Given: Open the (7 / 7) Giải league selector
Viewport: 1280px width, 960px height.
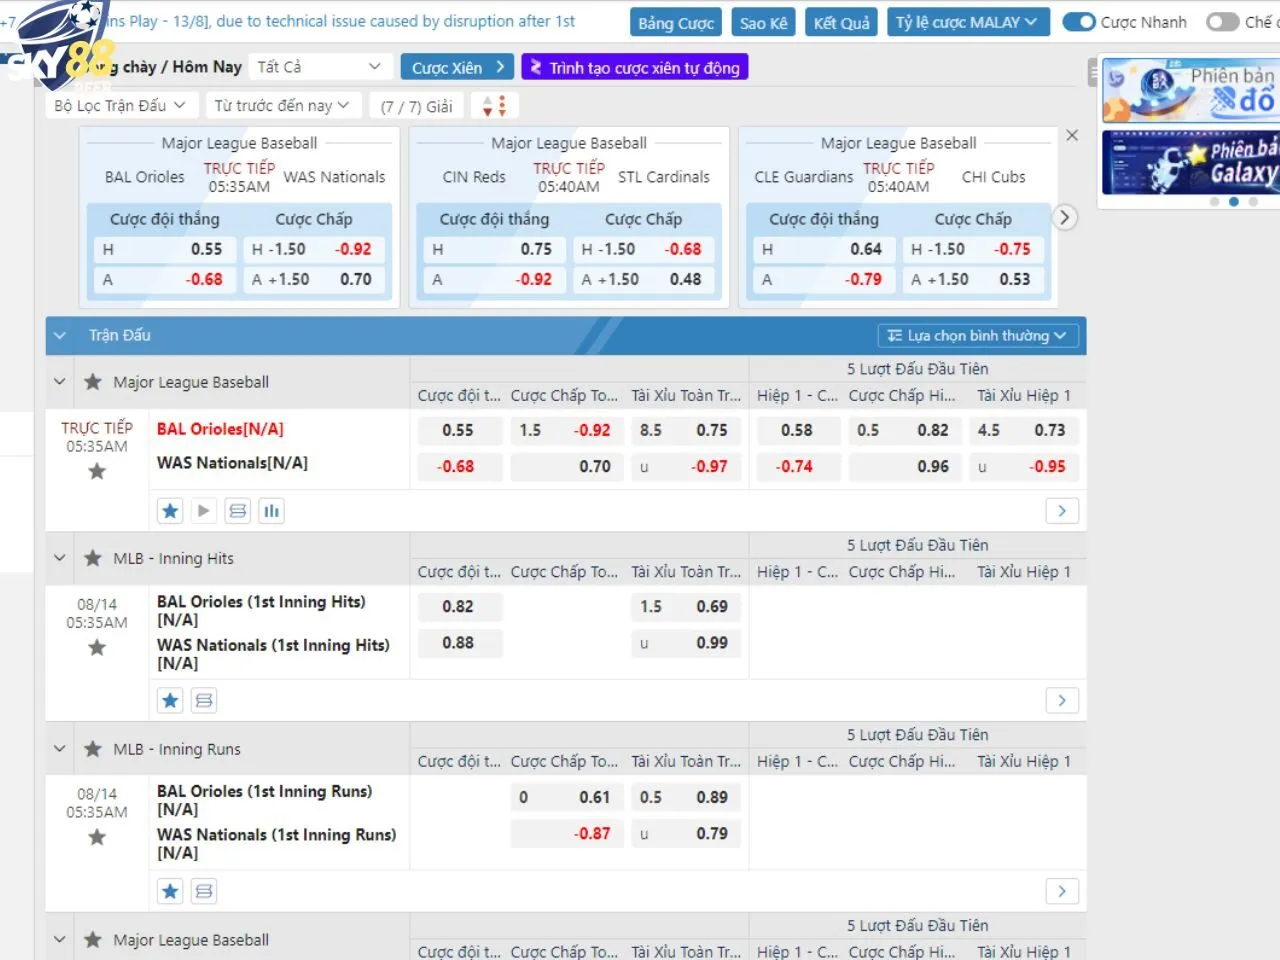Looking at the screenshot, I should (417, 106).
